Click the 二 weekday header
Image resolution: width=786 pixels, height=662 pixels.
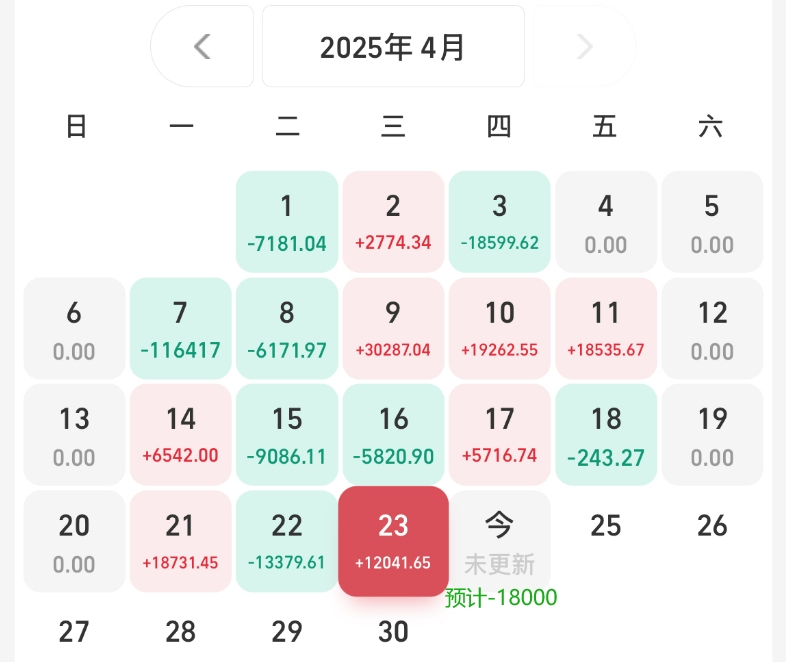click(x=287, y=126)
